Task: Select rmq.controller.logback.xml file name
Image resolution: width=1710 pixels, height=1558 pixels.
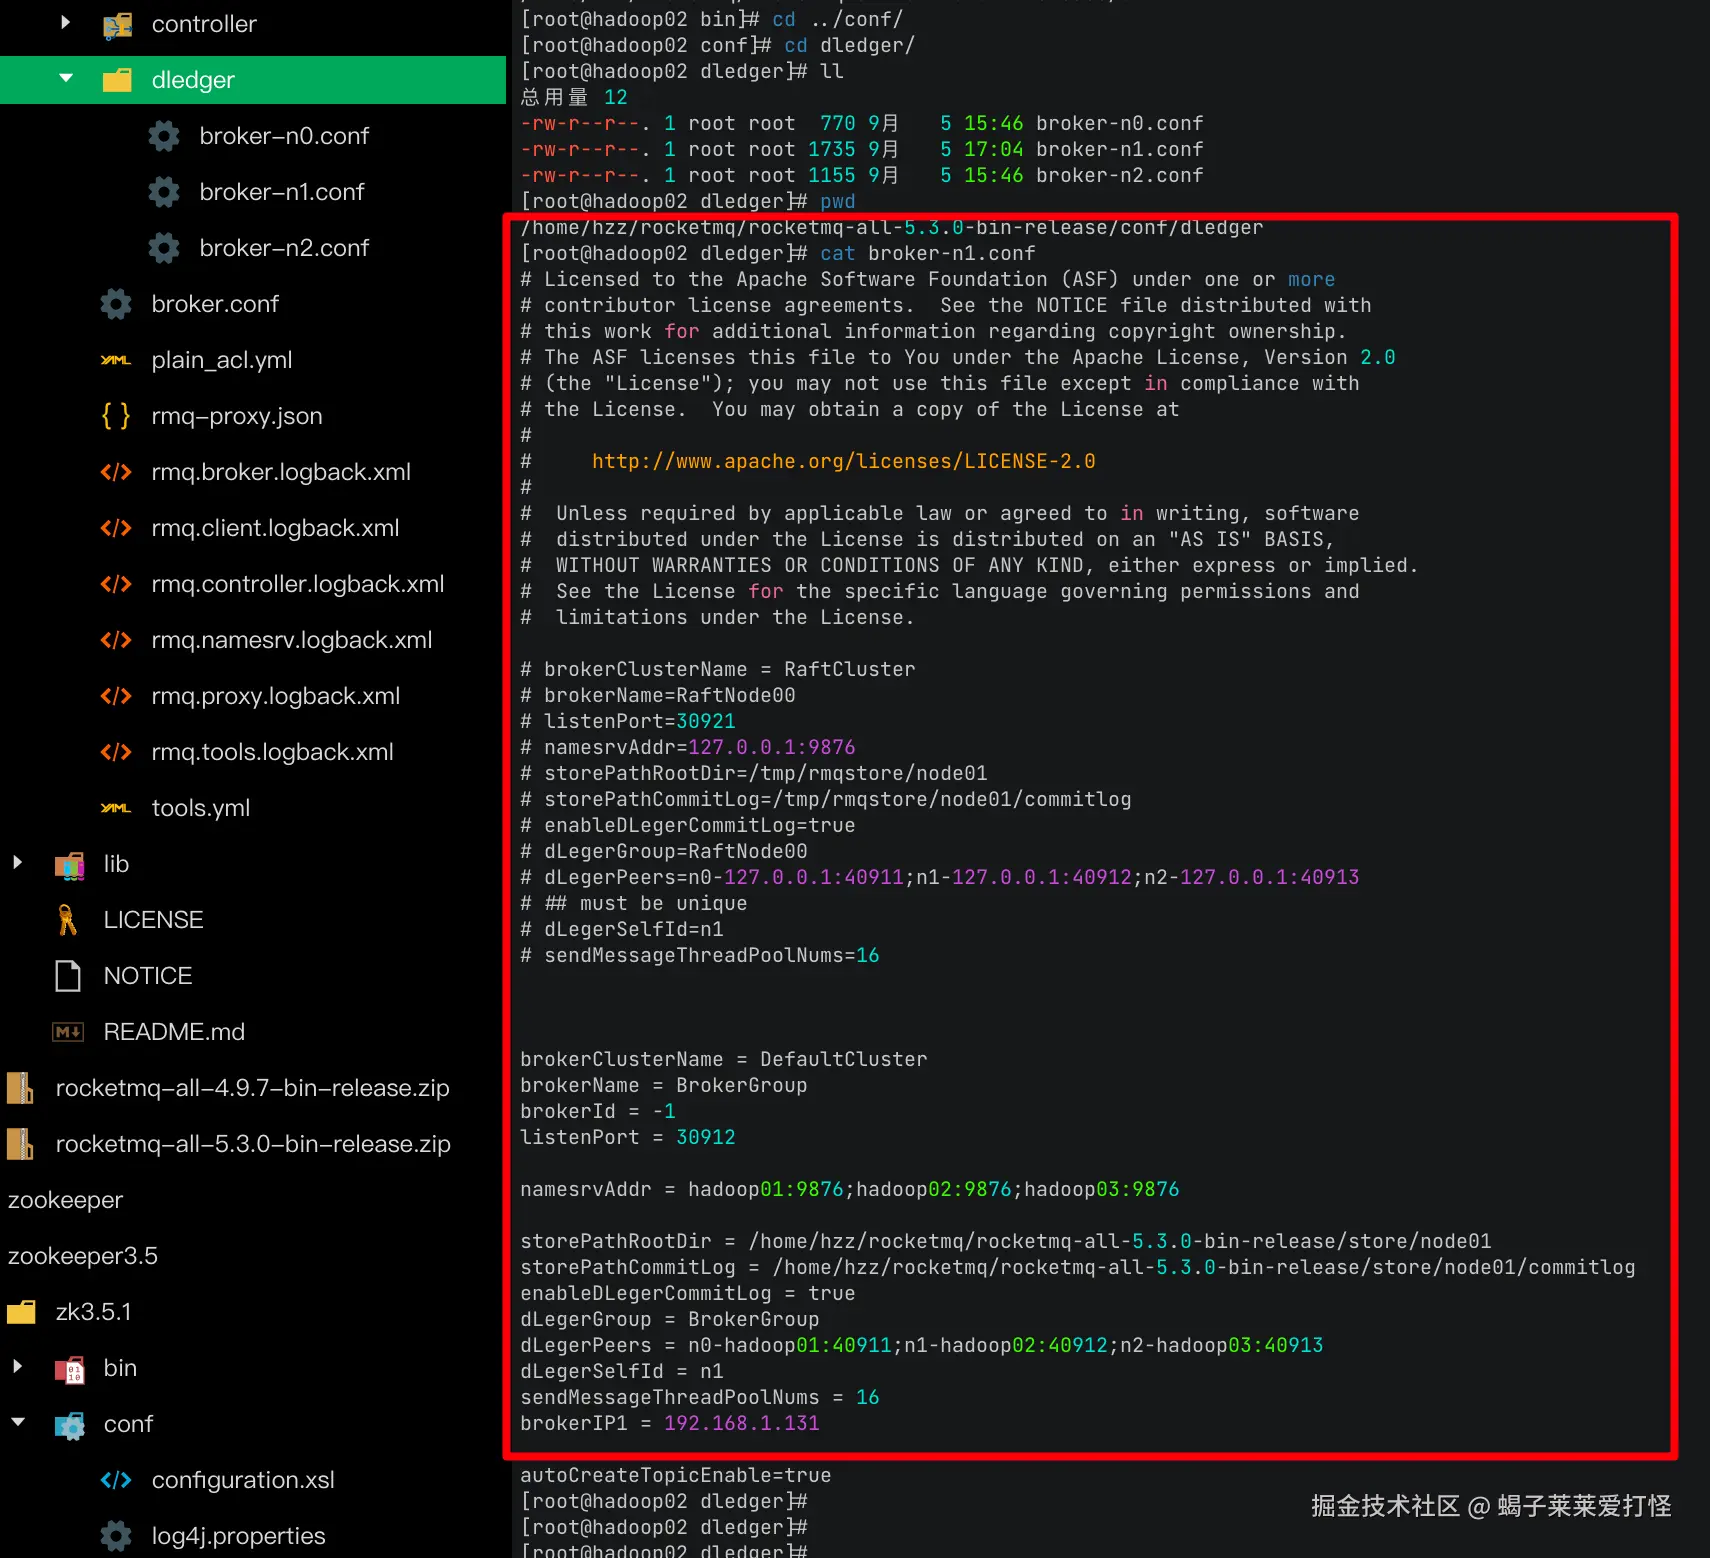Action: (x=298, y=584)
